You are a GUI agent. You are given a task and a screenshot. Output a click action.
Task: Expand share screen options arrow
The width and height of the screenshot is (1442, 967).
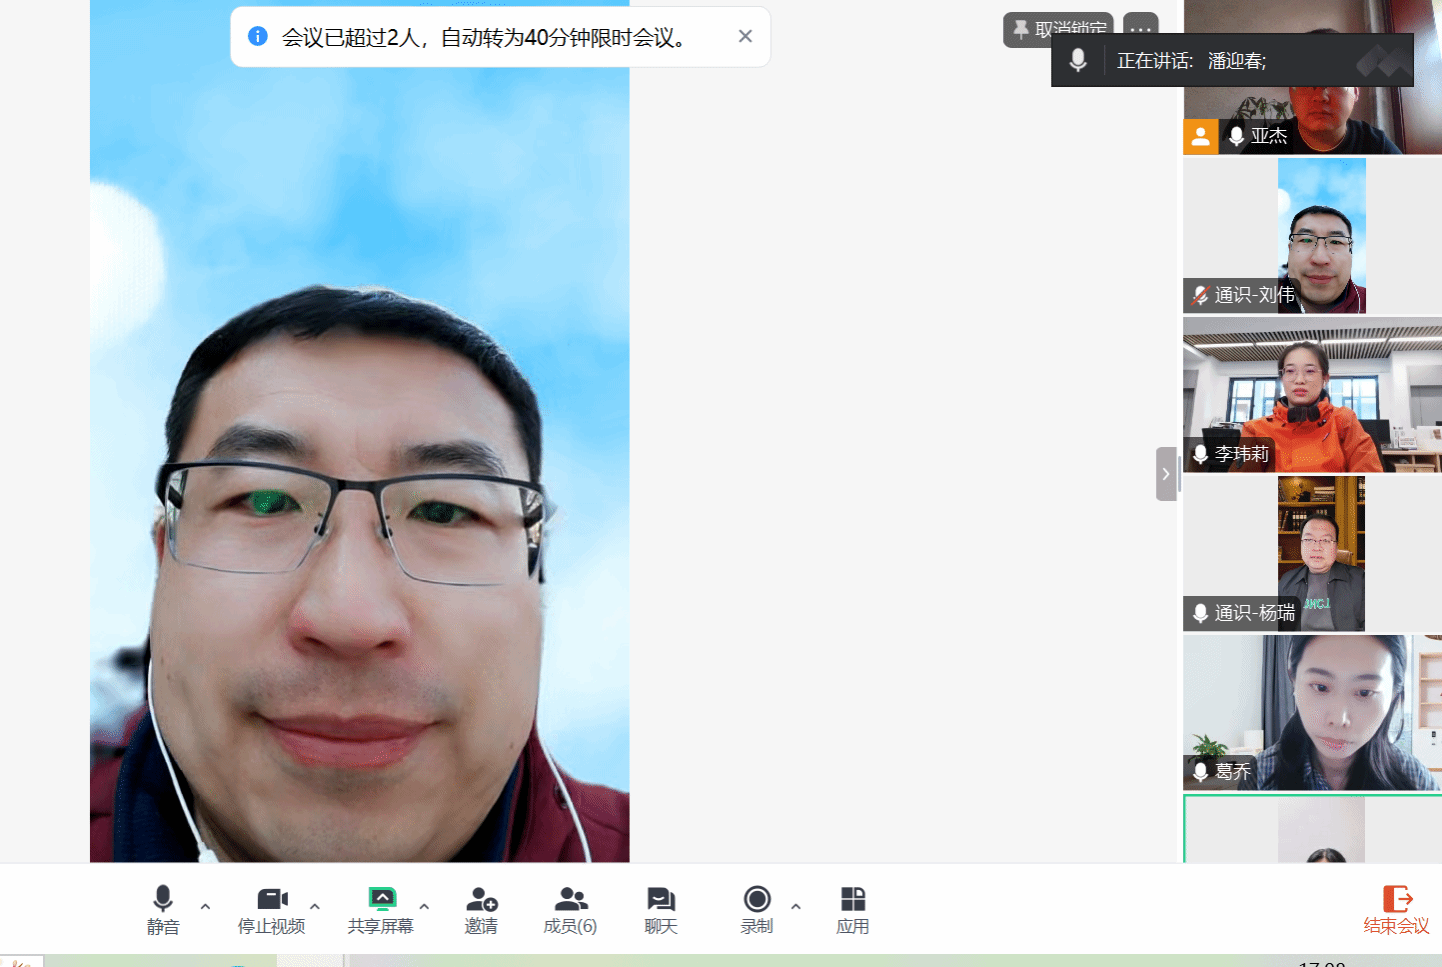point(424,907)
